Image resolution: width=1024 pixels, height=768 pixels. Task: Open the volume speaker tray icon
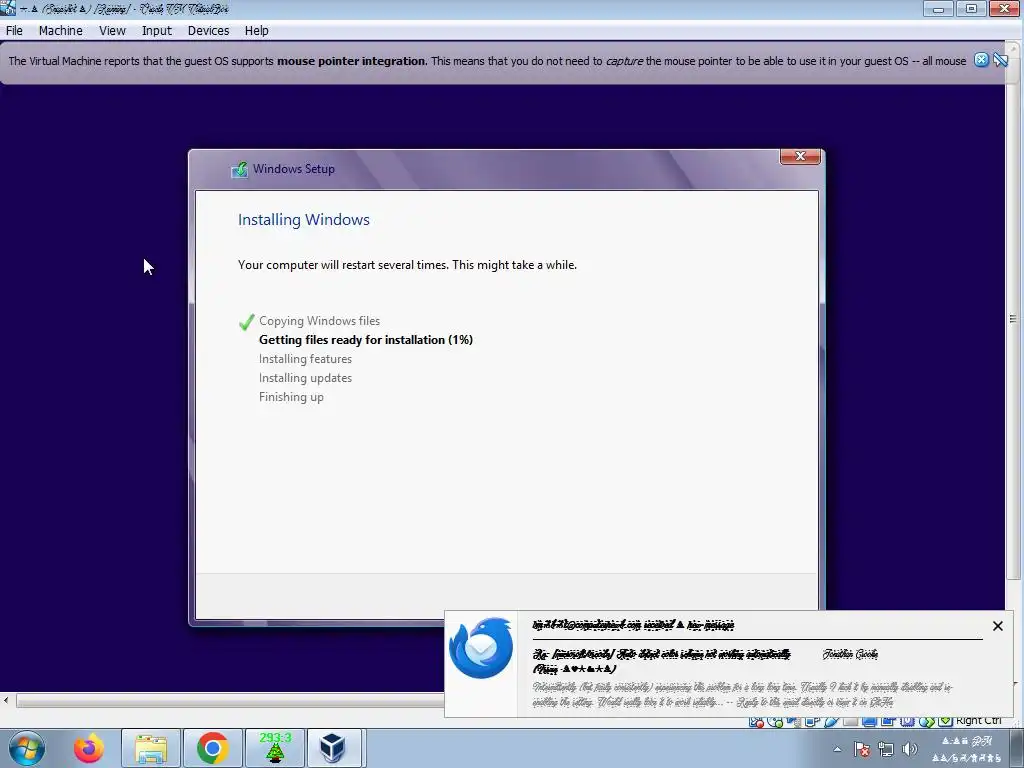[x=909, y=749]
